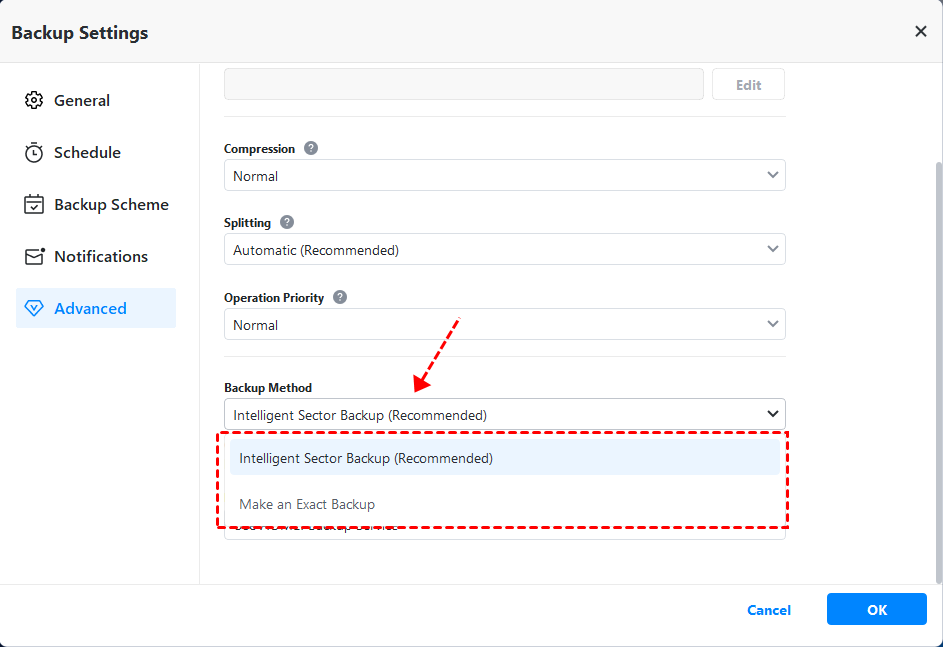This screenshot has height=647, width=943.
Task: Switch to the Schedule settings tab
Action: point(87,152)
